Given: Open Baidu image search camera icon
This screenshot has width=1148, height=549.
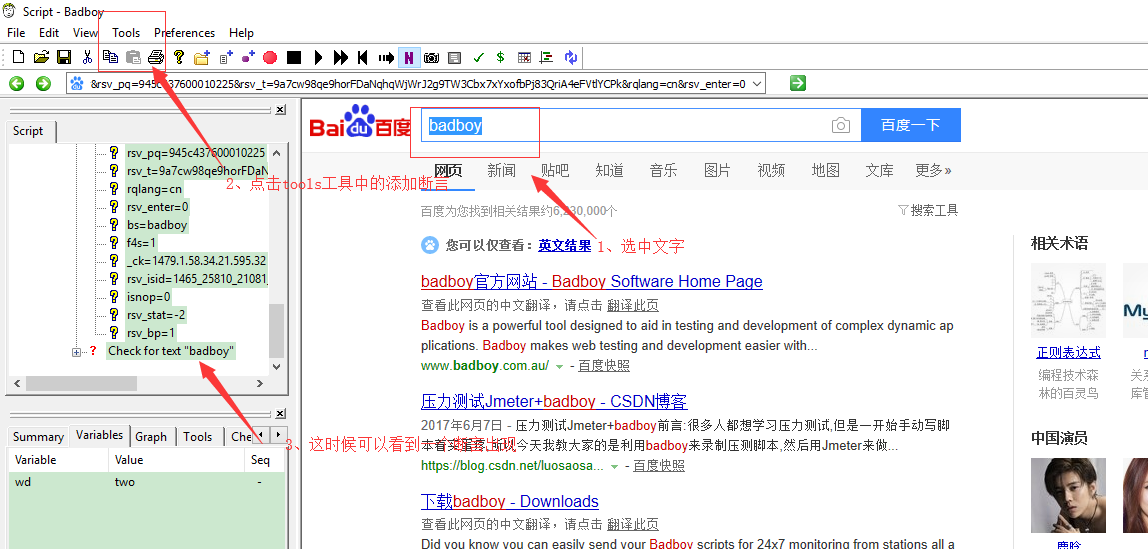Looking at the screenshot, I should [x=840, y=125].
